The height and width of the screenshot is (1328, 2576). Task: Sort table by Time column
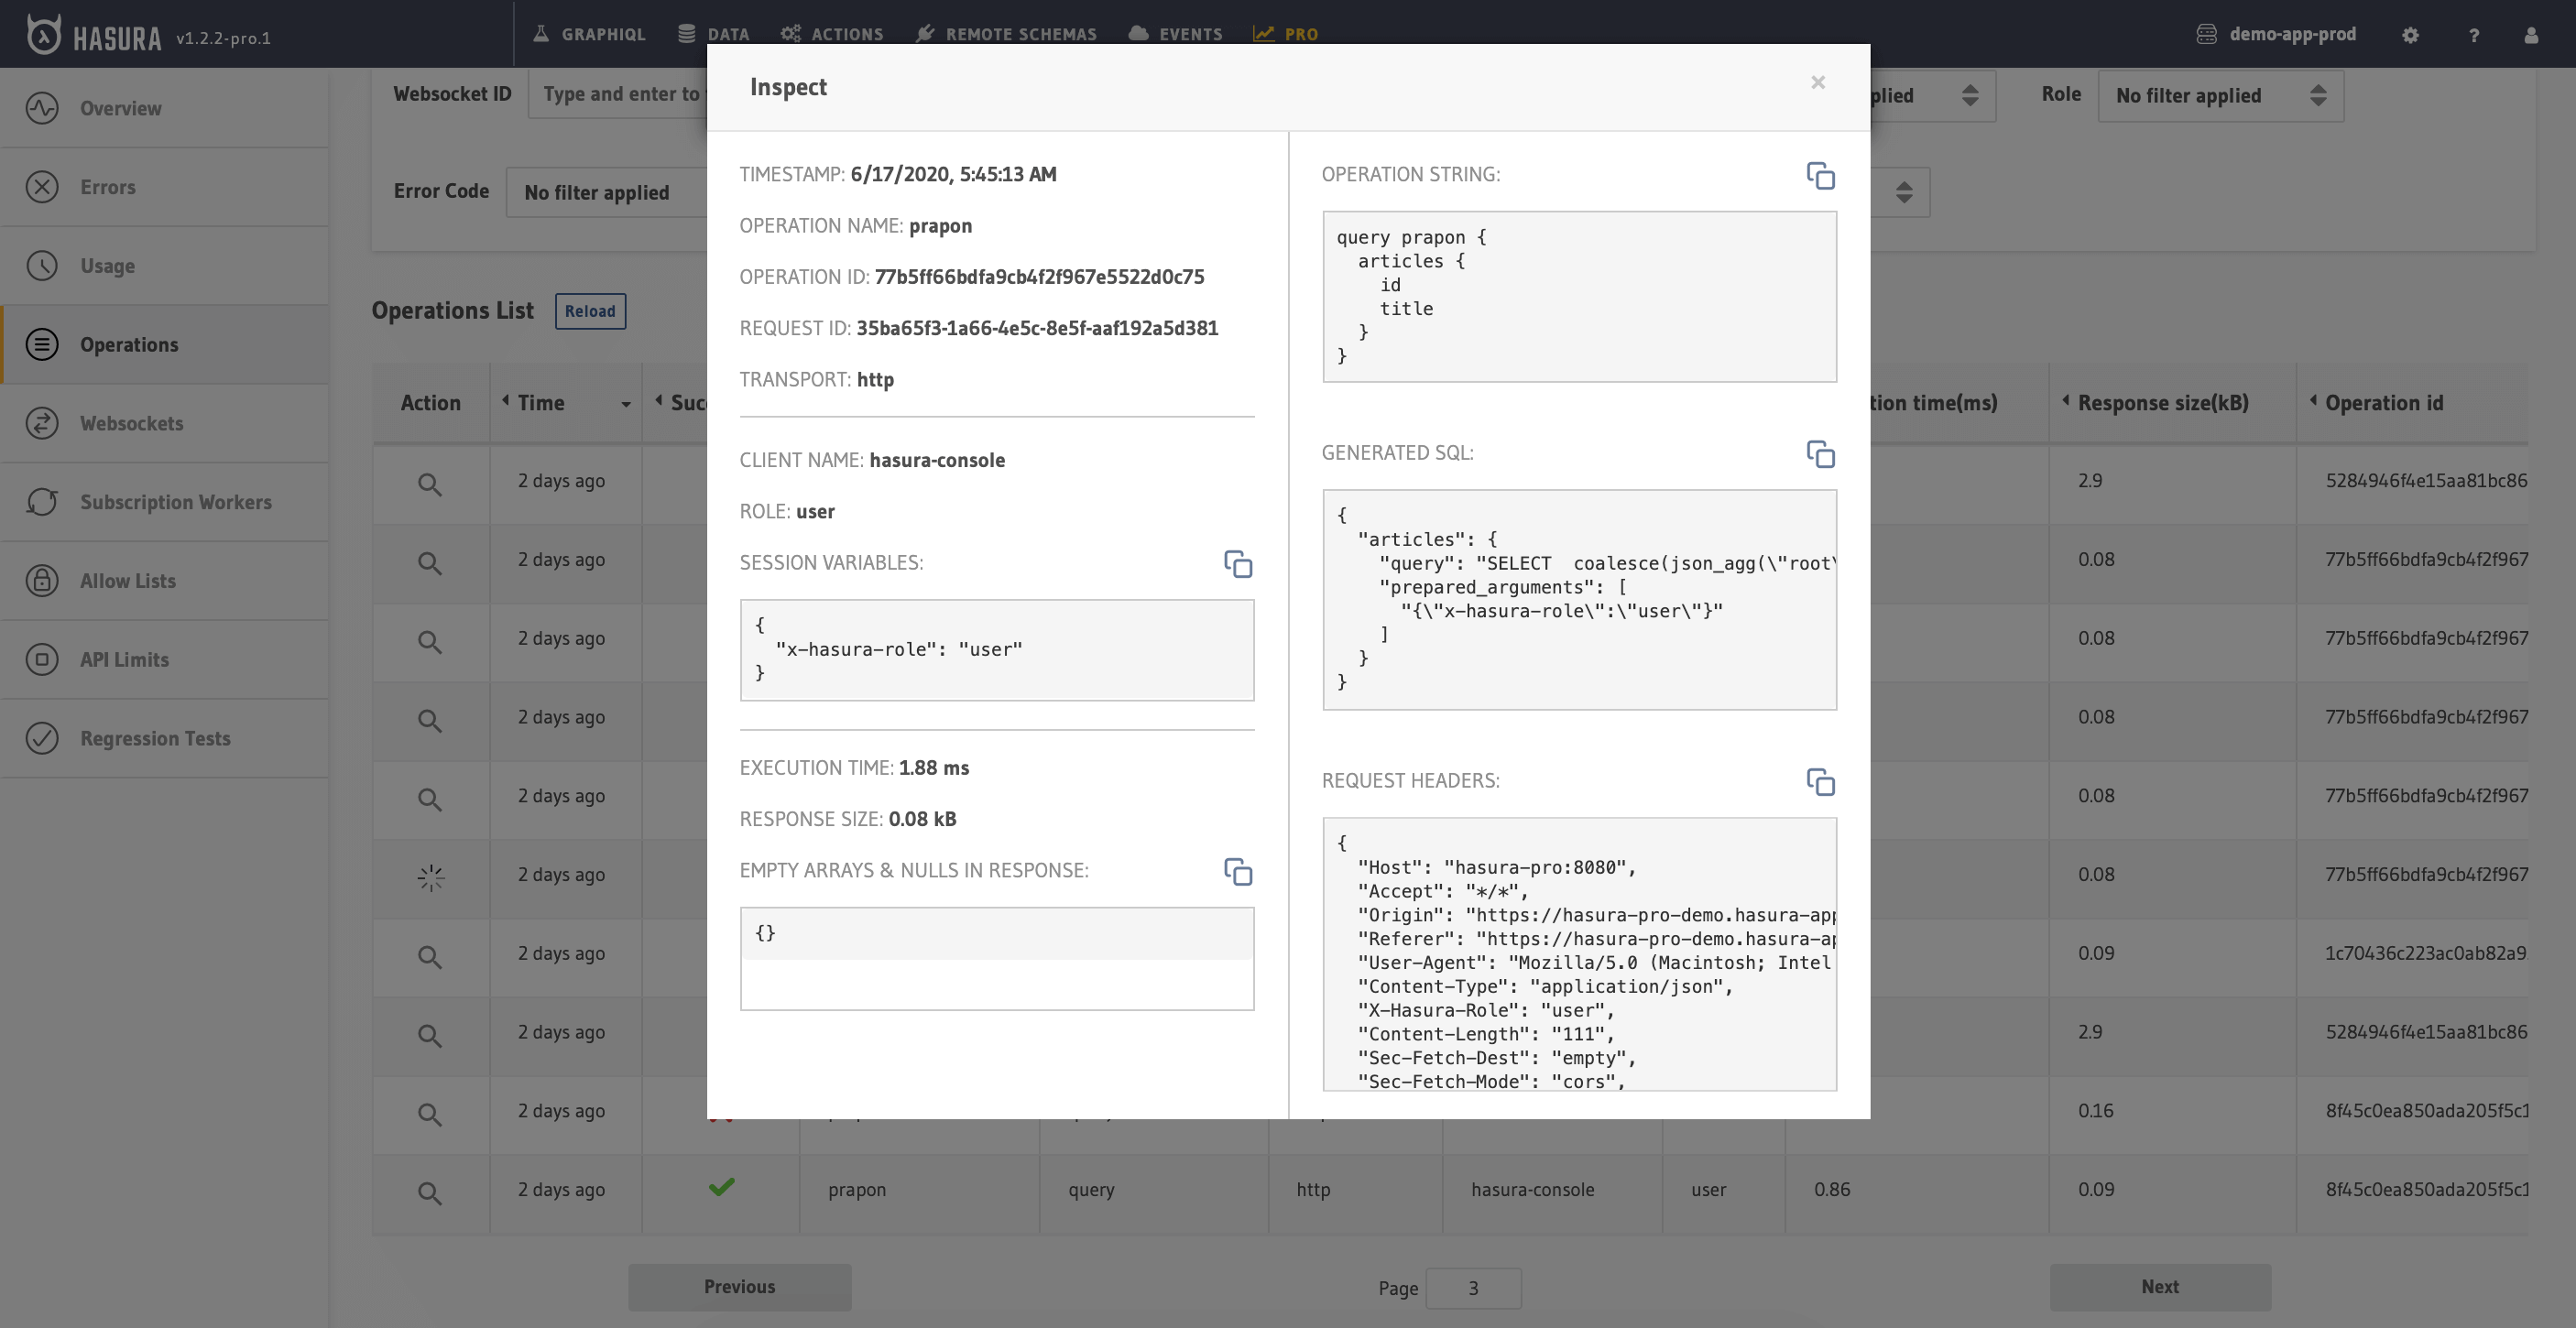coord(565,403)
